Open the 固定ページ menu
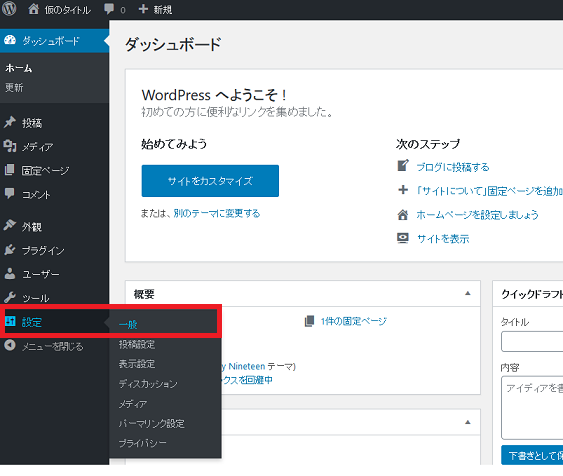The image size is (563, 476). (x=45, y=171)
